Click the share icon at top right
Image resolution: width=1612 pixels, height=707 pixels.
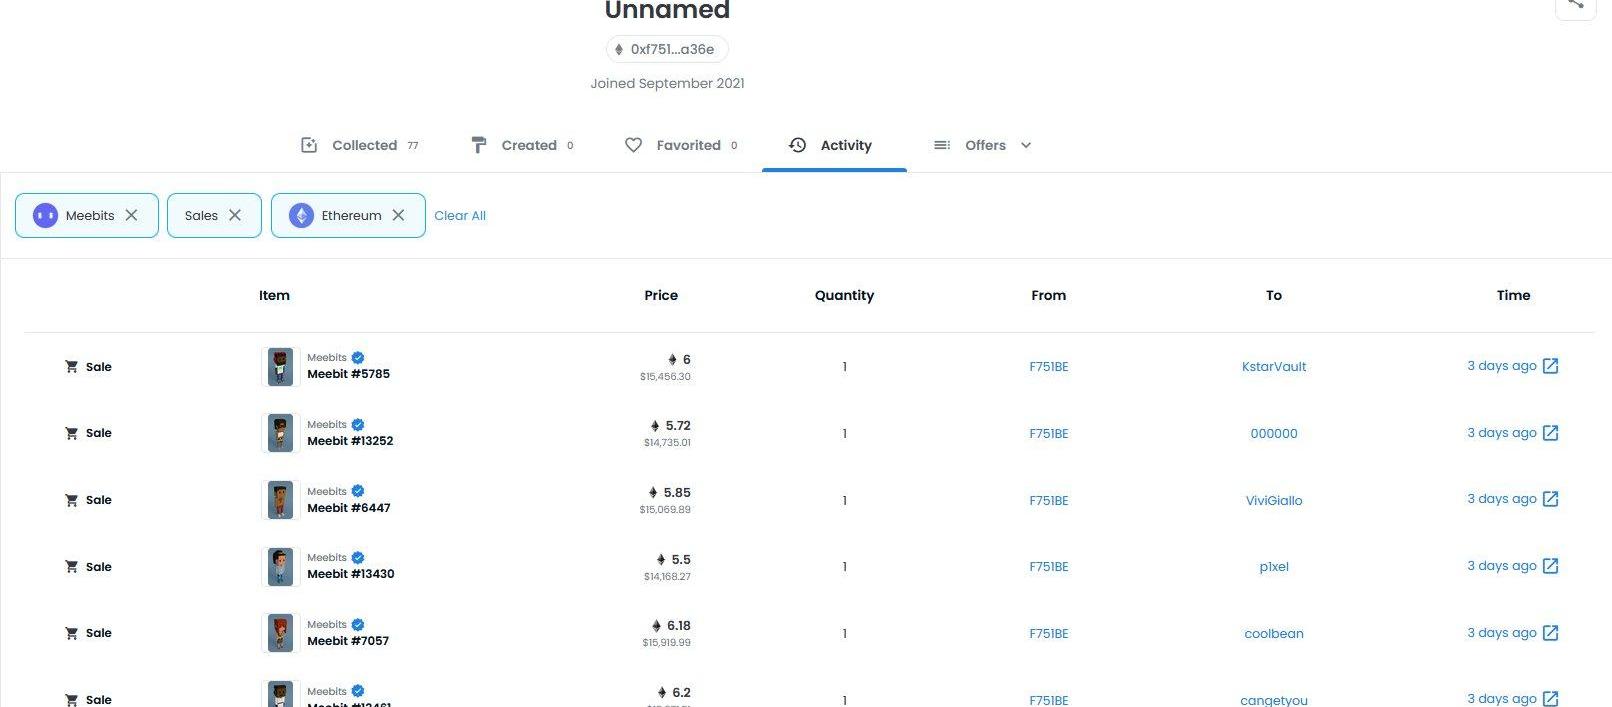[x=1575, y=5]
